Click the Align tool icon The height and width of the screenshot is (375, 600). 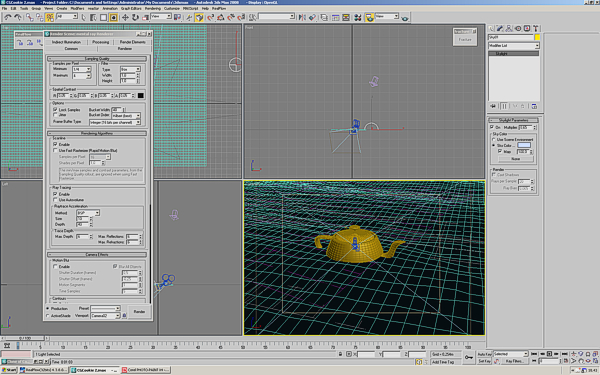[313, 17]
